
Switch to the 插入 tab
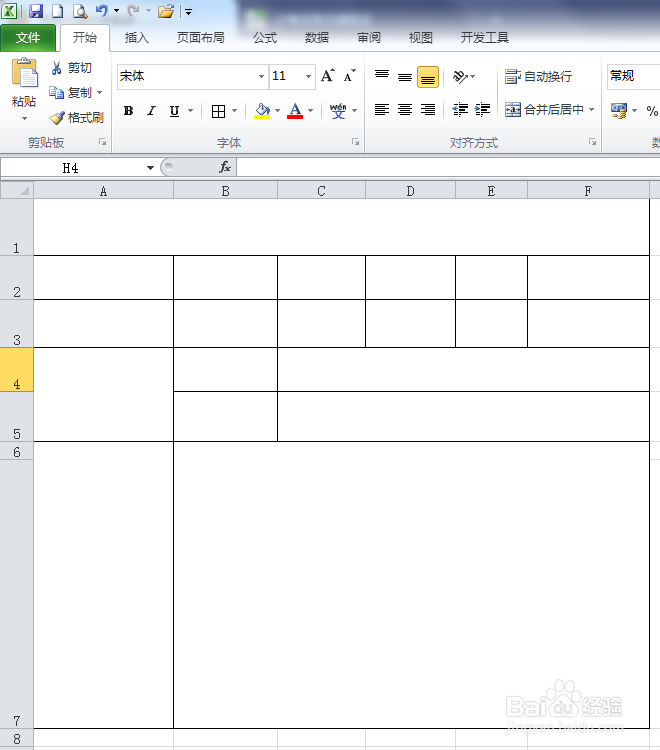(136, 38)
